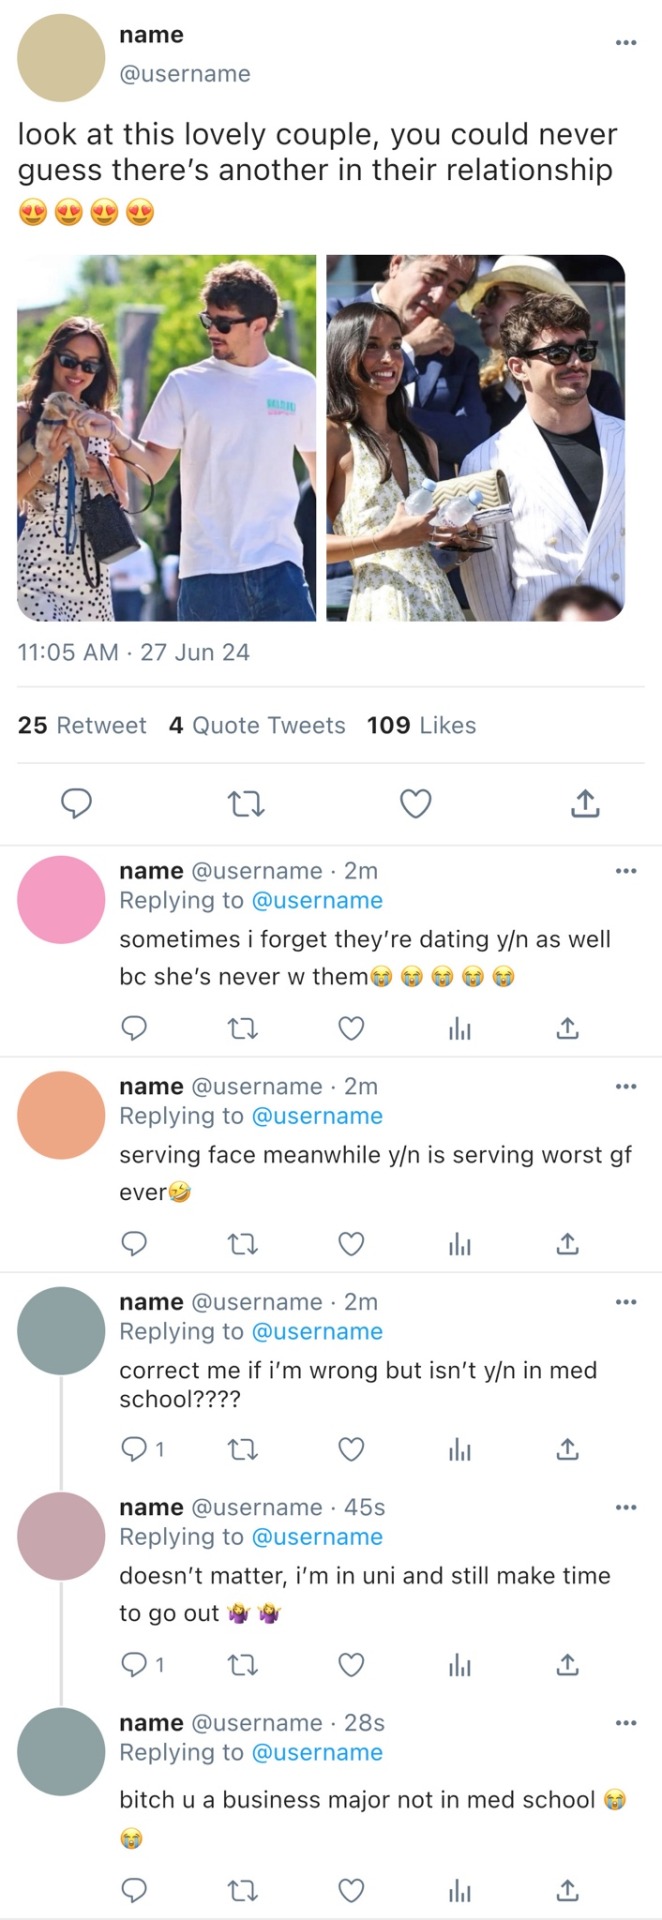View analytics icon on "sometimes i forget" reply

pos(460,1028)
